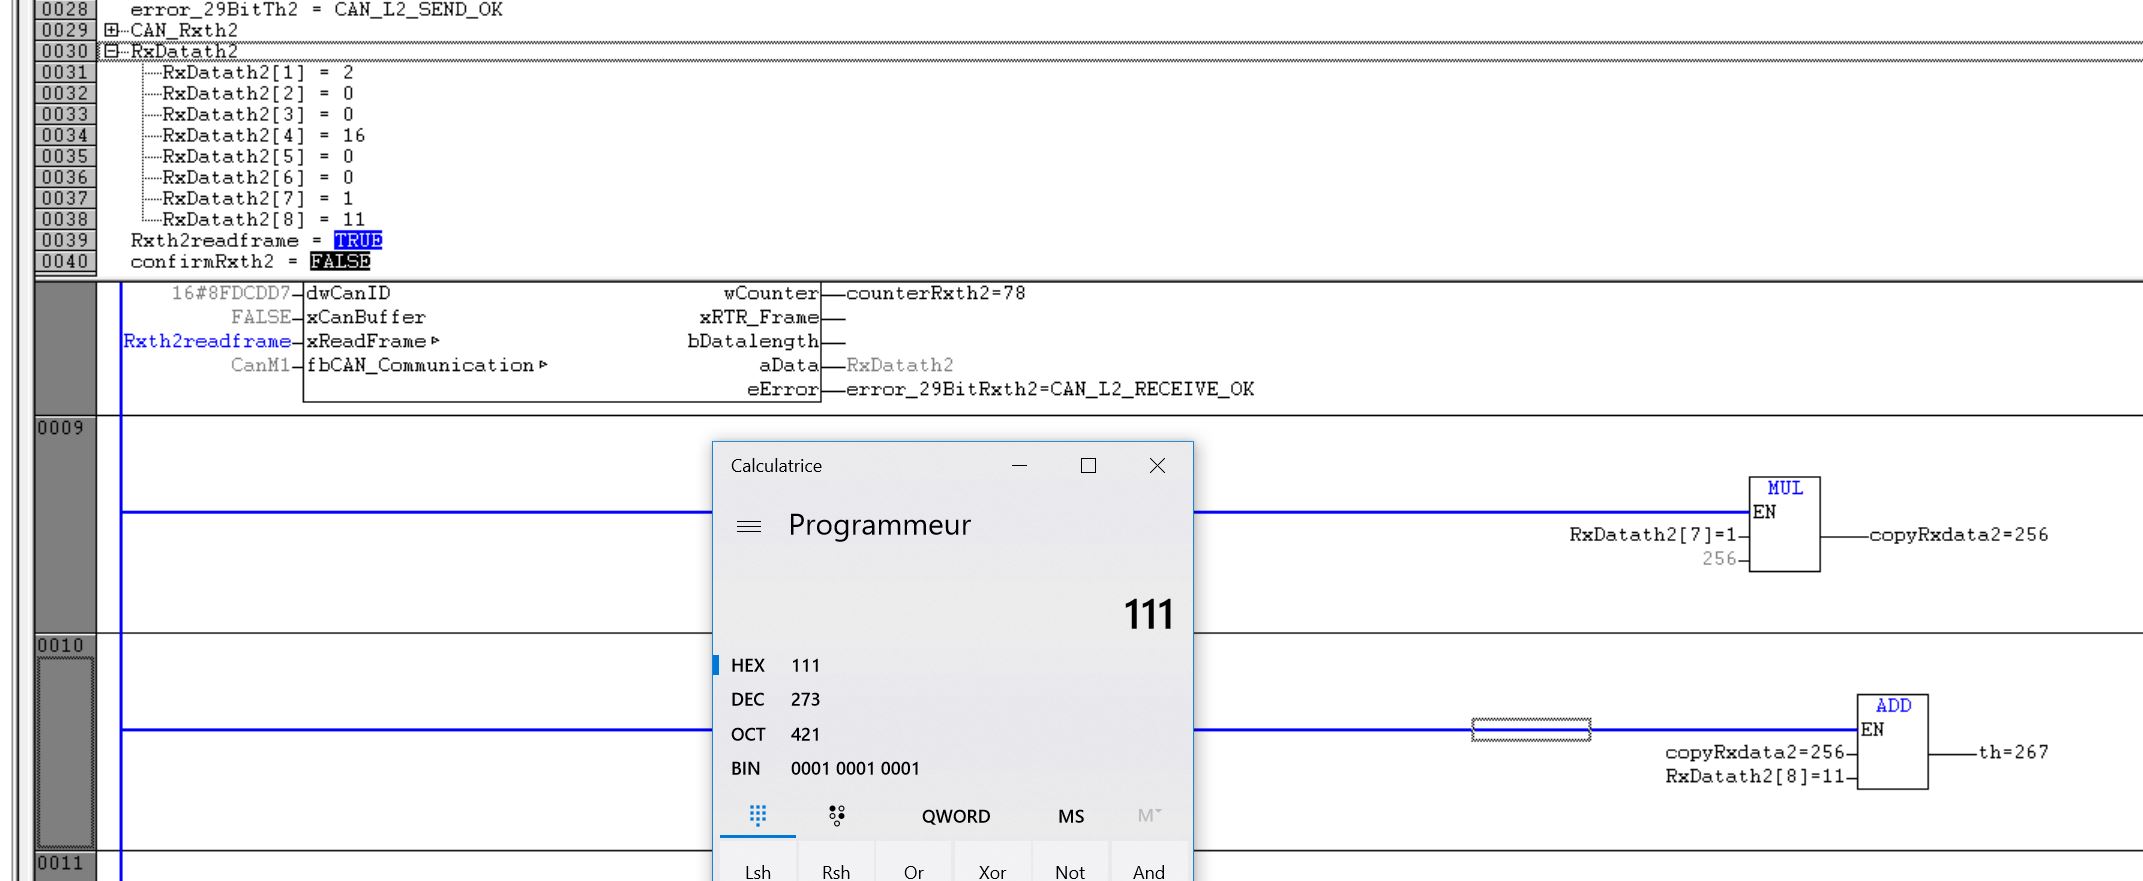Select the OCT number base
Viewport: 2143px width, 881px height.
point(748,735)
